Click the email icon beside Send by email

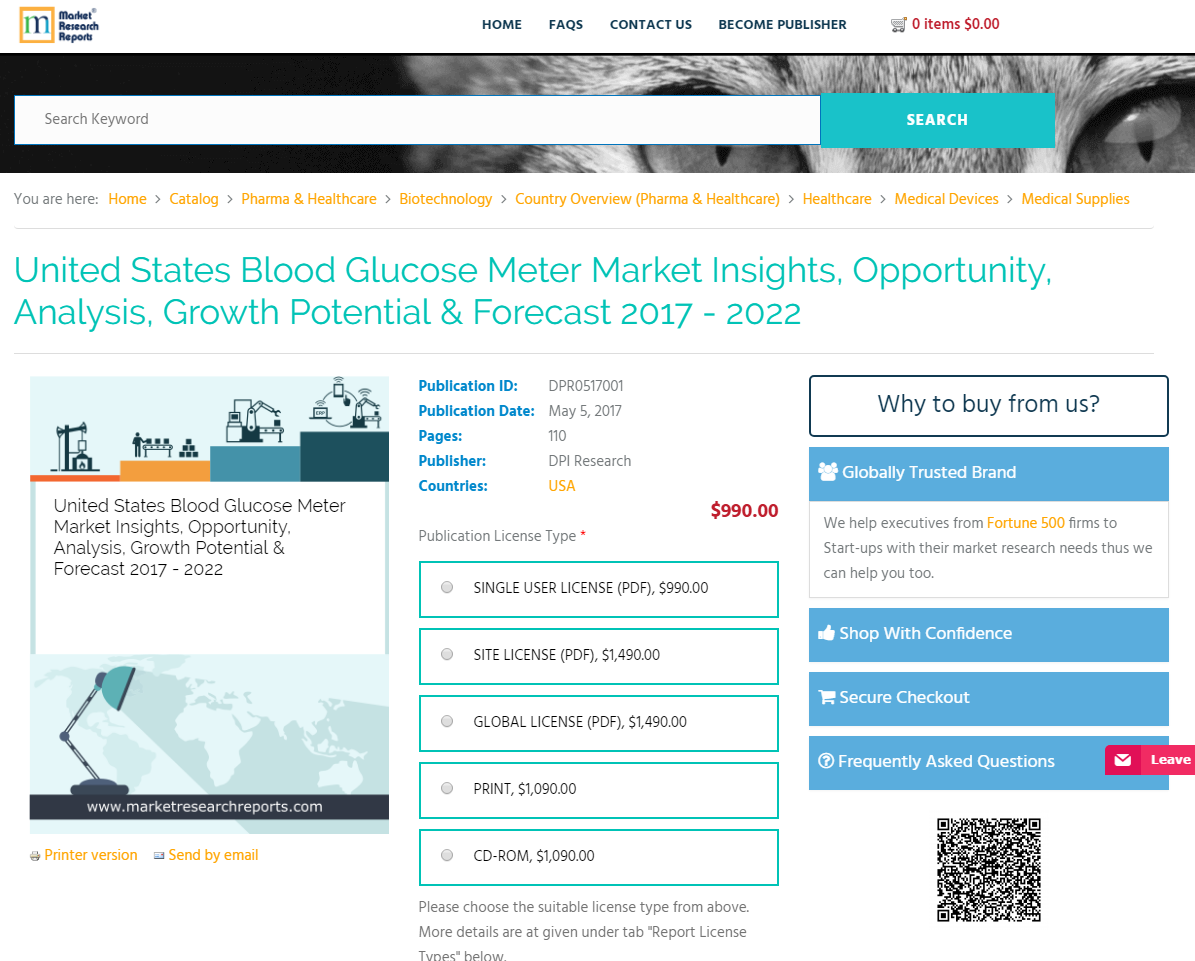coord(159,856)
